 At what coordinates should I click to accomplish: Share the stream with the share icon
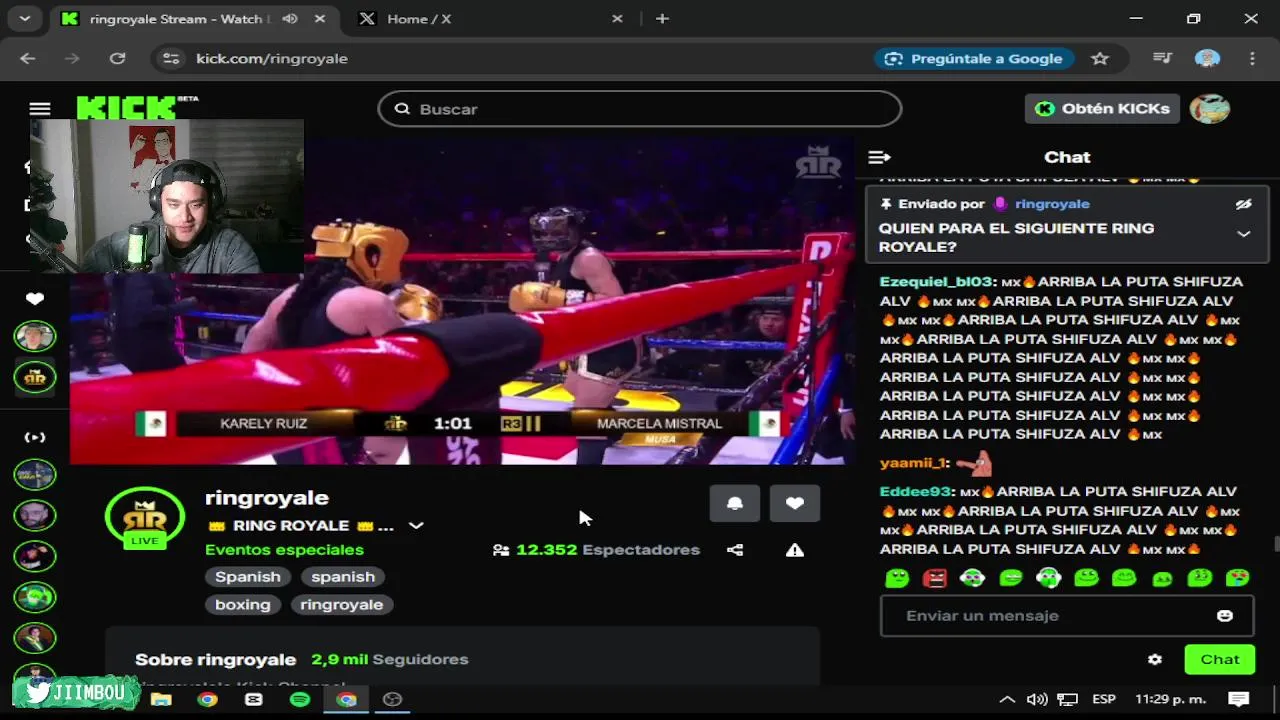click(x=735, y=550)
